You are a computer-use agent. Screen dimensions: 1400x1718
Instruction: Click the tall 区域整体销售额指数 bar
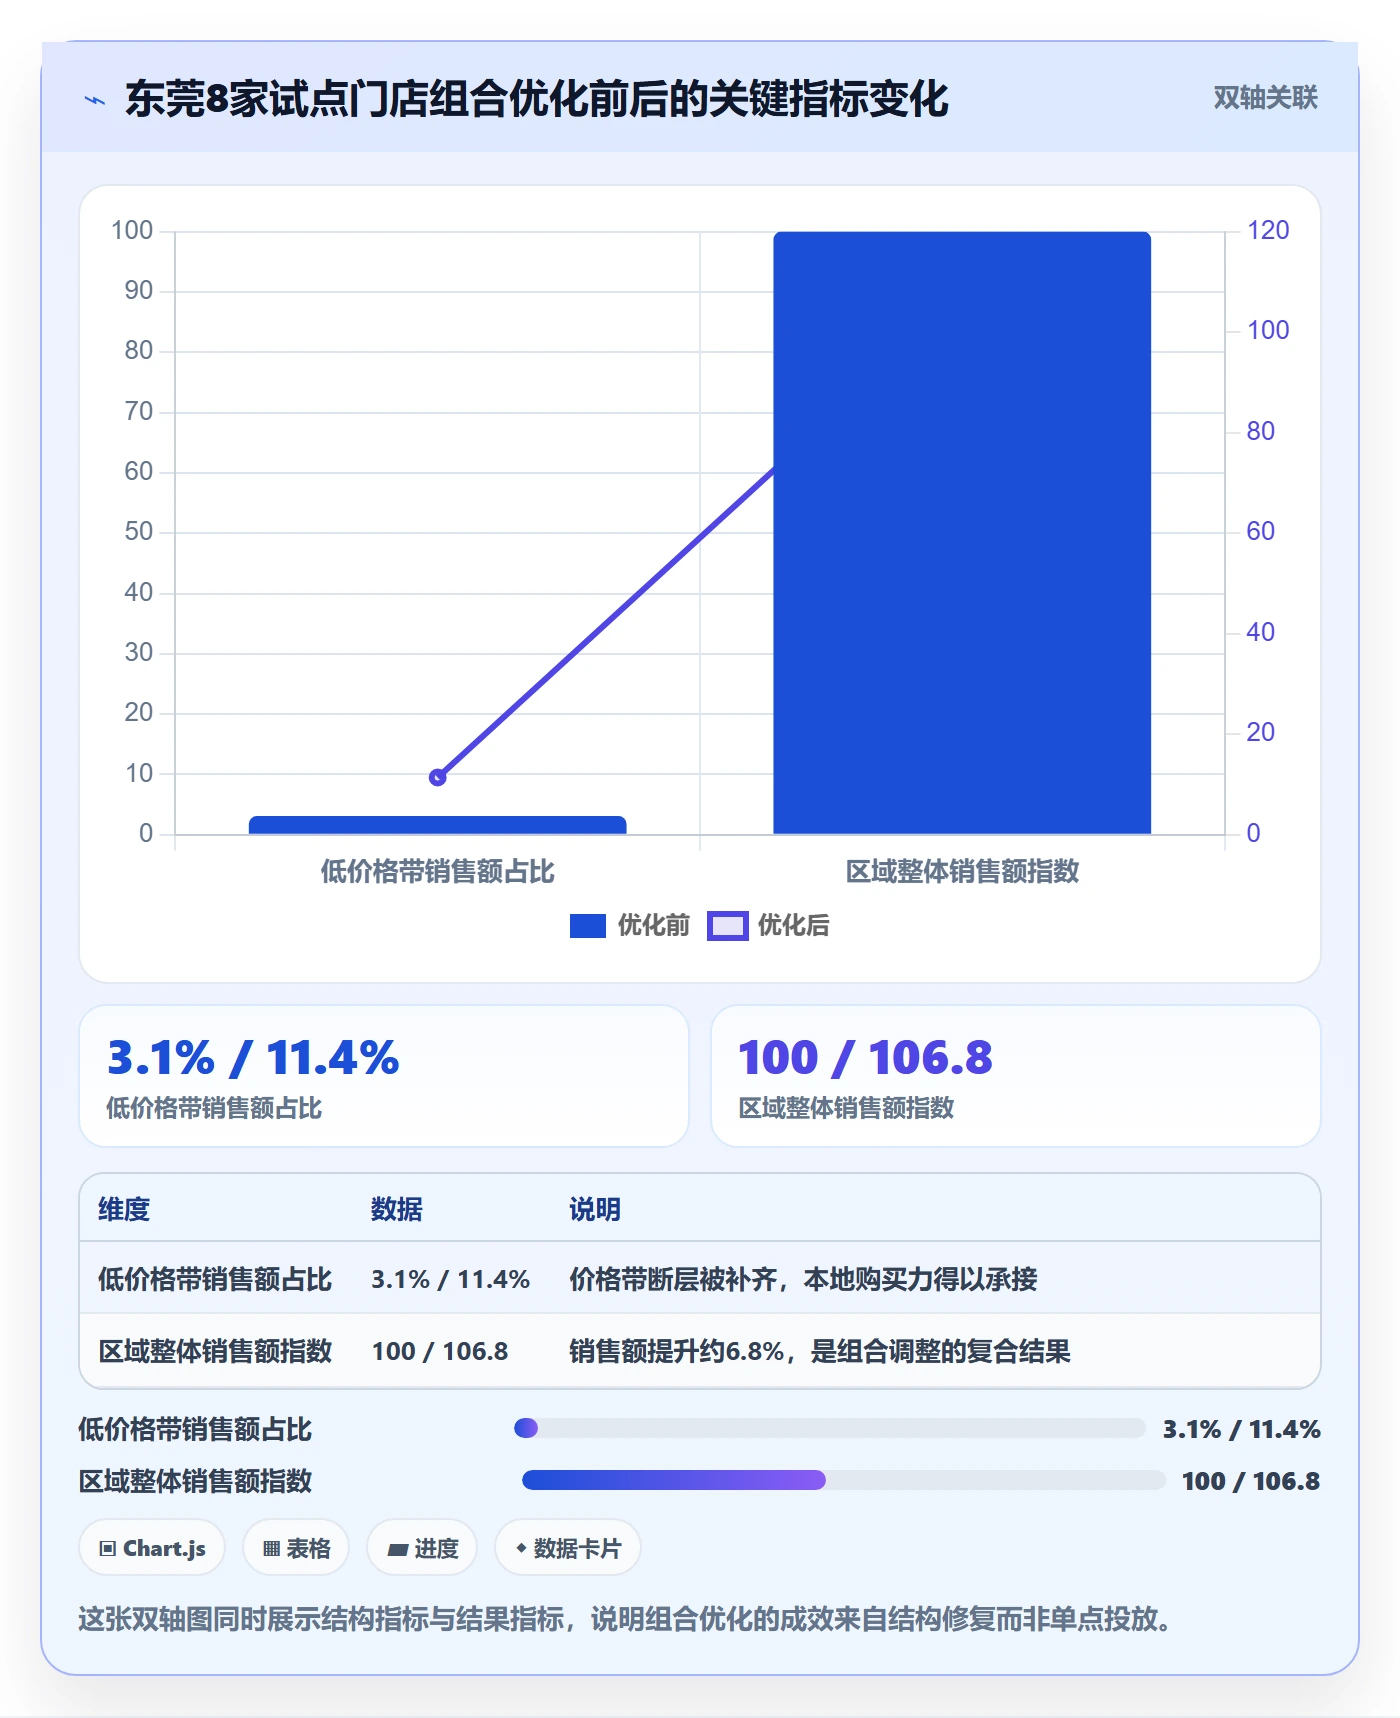click(x=962, y=532)
